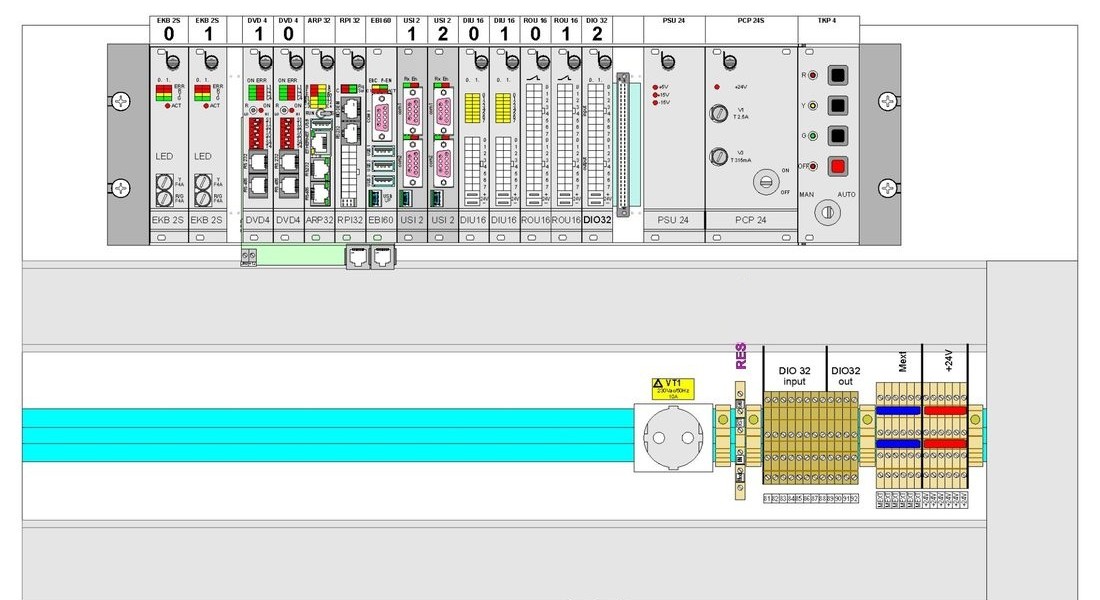Click the black G push button on TKP 4
The image size is (1100, 600).
pos(838,135)
